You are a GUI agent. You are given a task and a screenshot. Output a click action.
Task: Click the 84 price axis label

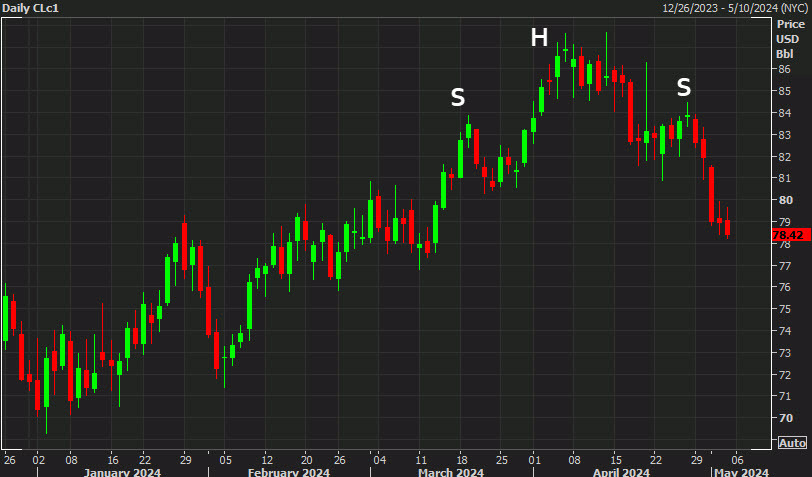pos(784,112)
